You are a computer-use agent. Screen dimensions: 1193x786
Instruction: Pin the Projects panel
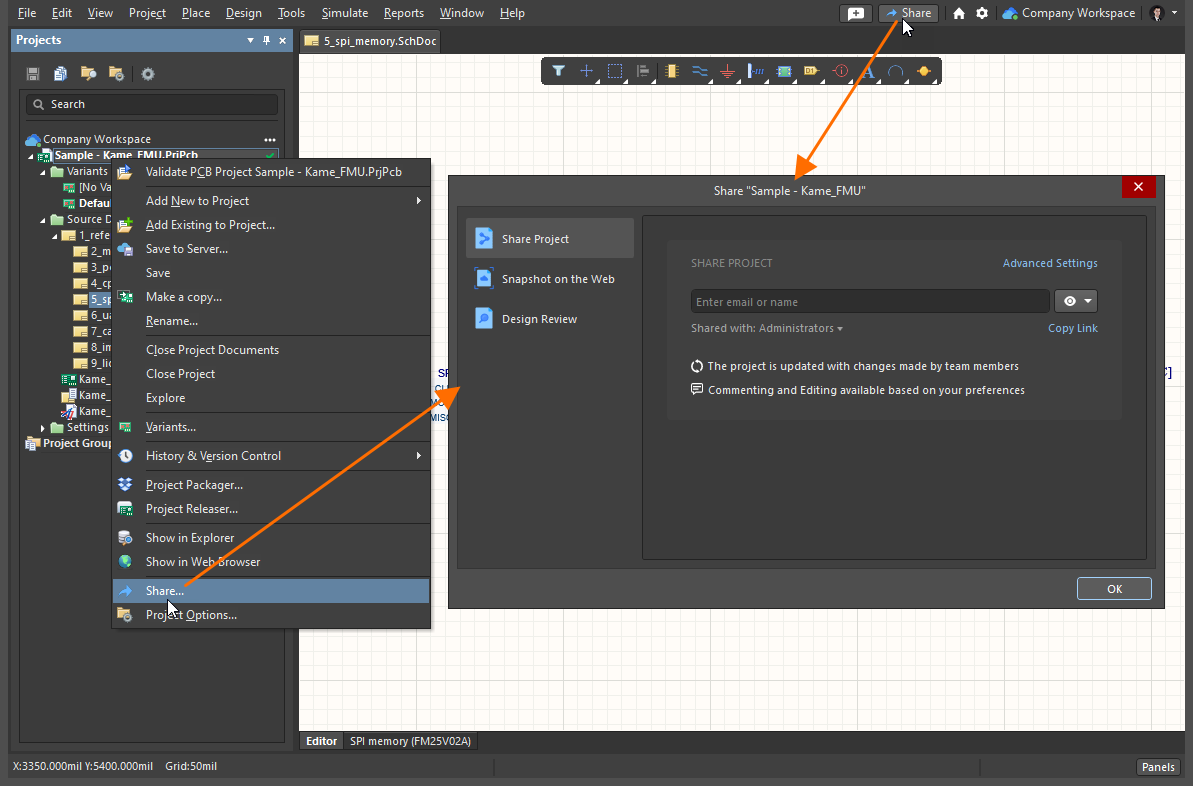[266, 40]
